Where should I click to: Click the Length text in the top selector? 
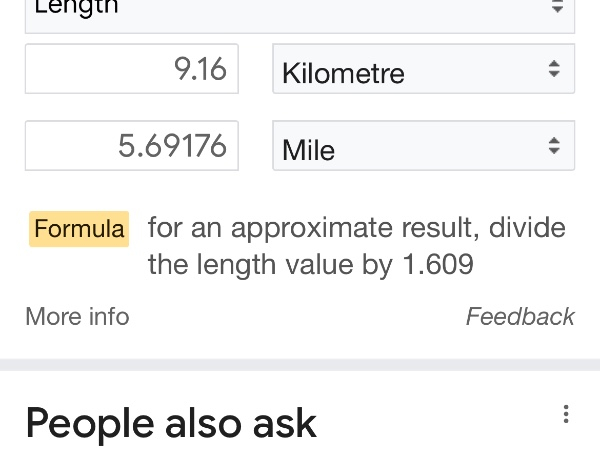76,7
